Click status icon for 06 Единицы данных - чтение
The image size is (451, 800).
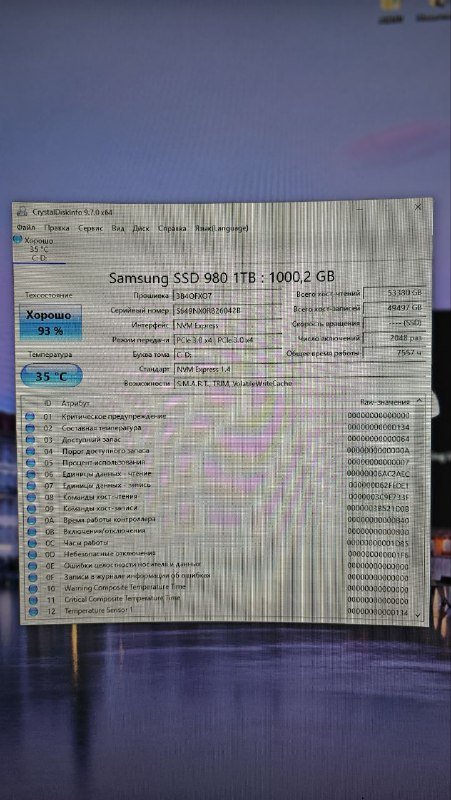pyautogui.click(x=31, y=474)
